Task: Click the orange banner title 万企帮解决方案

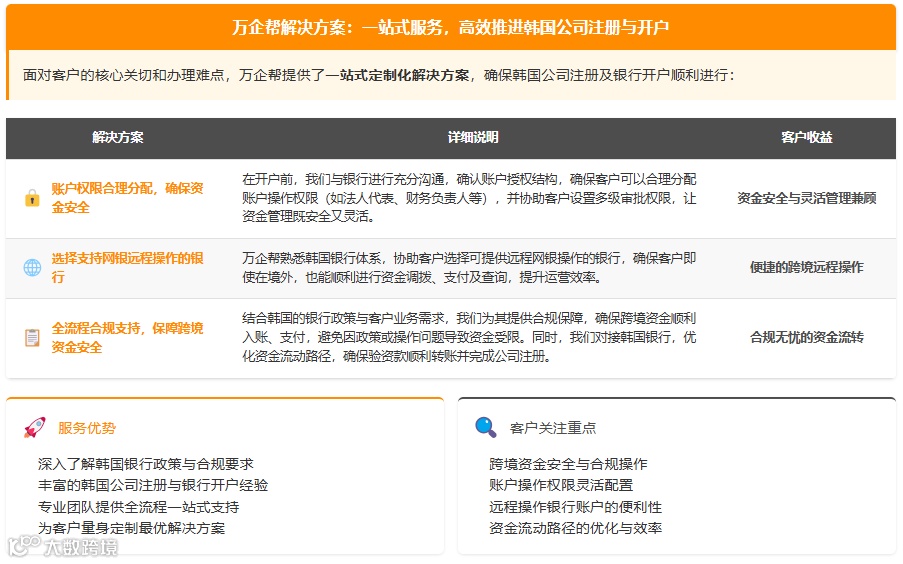Action: click(x=450, y=27)
